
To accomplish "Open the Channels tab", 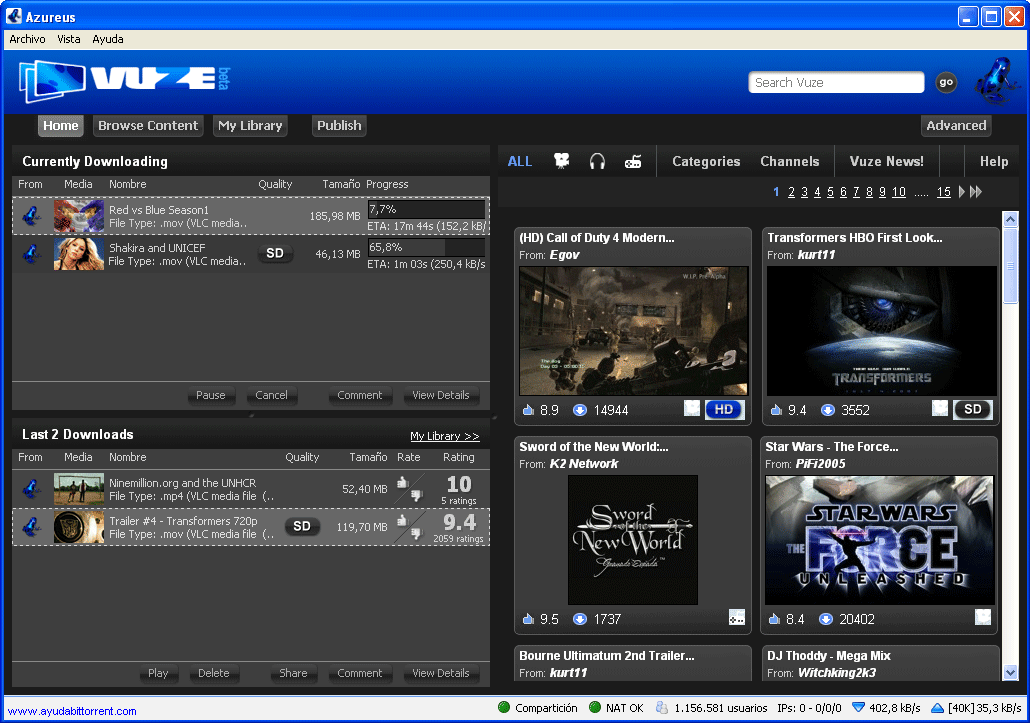I will (790, 162).
